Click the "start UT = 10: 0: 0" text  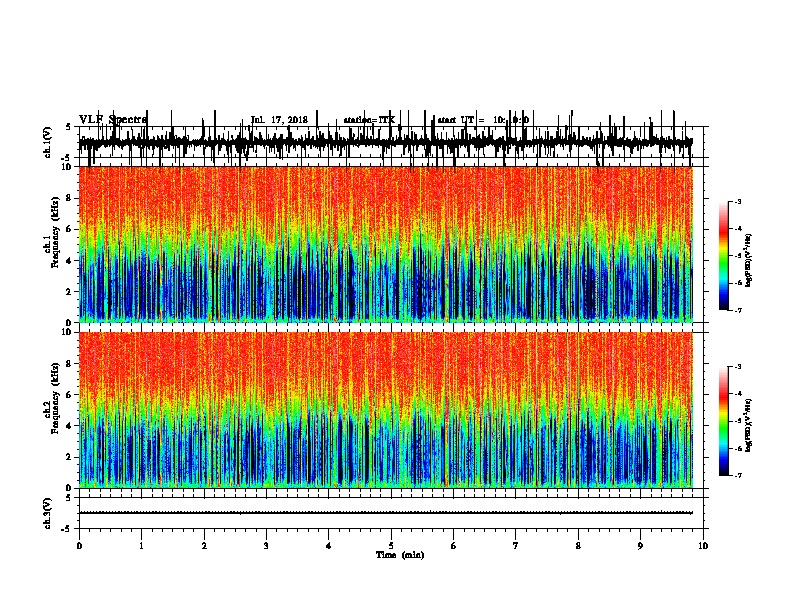(483, 120)
